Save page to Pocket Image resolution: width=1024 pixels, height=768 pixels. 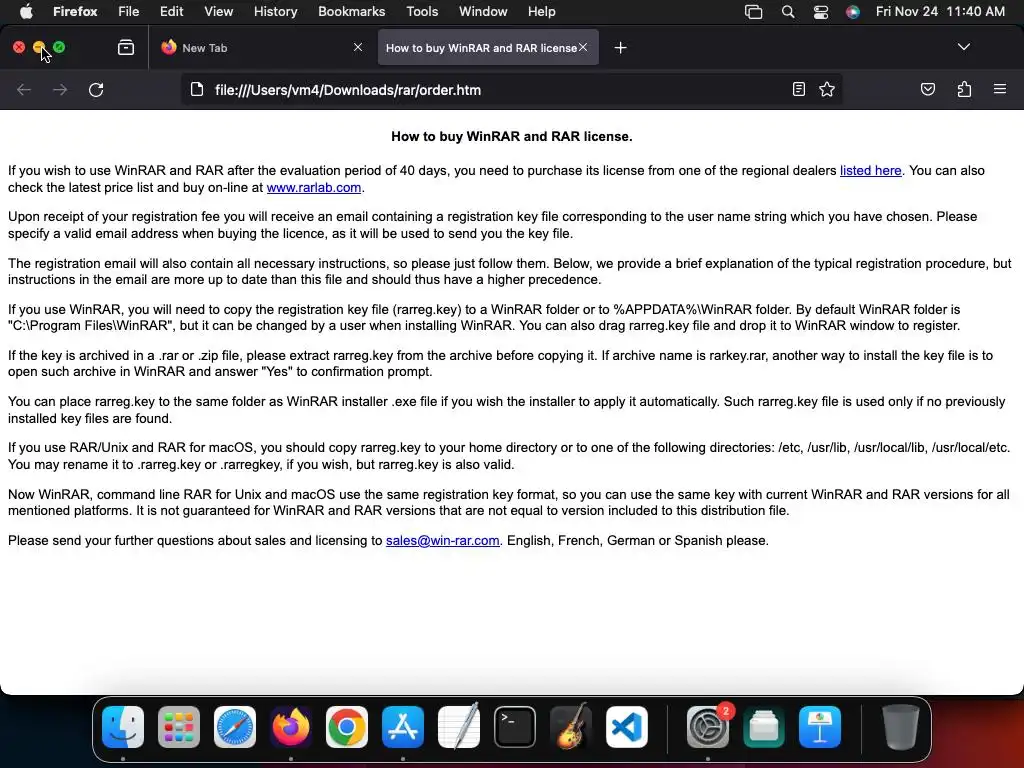pyautogui.click(x=927, y=89)
